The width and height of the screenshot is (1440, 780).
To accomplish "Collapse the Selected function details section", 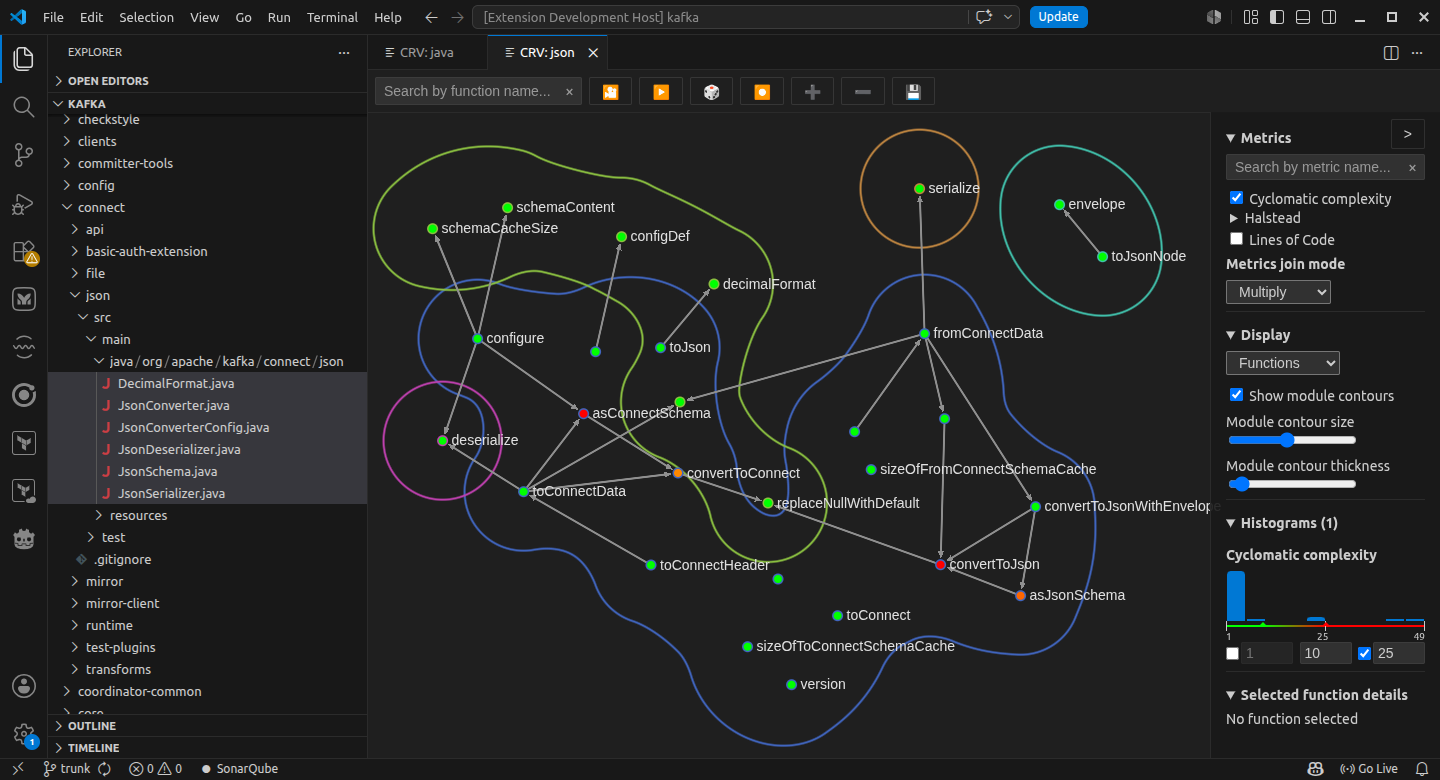I will point(1316,695).
